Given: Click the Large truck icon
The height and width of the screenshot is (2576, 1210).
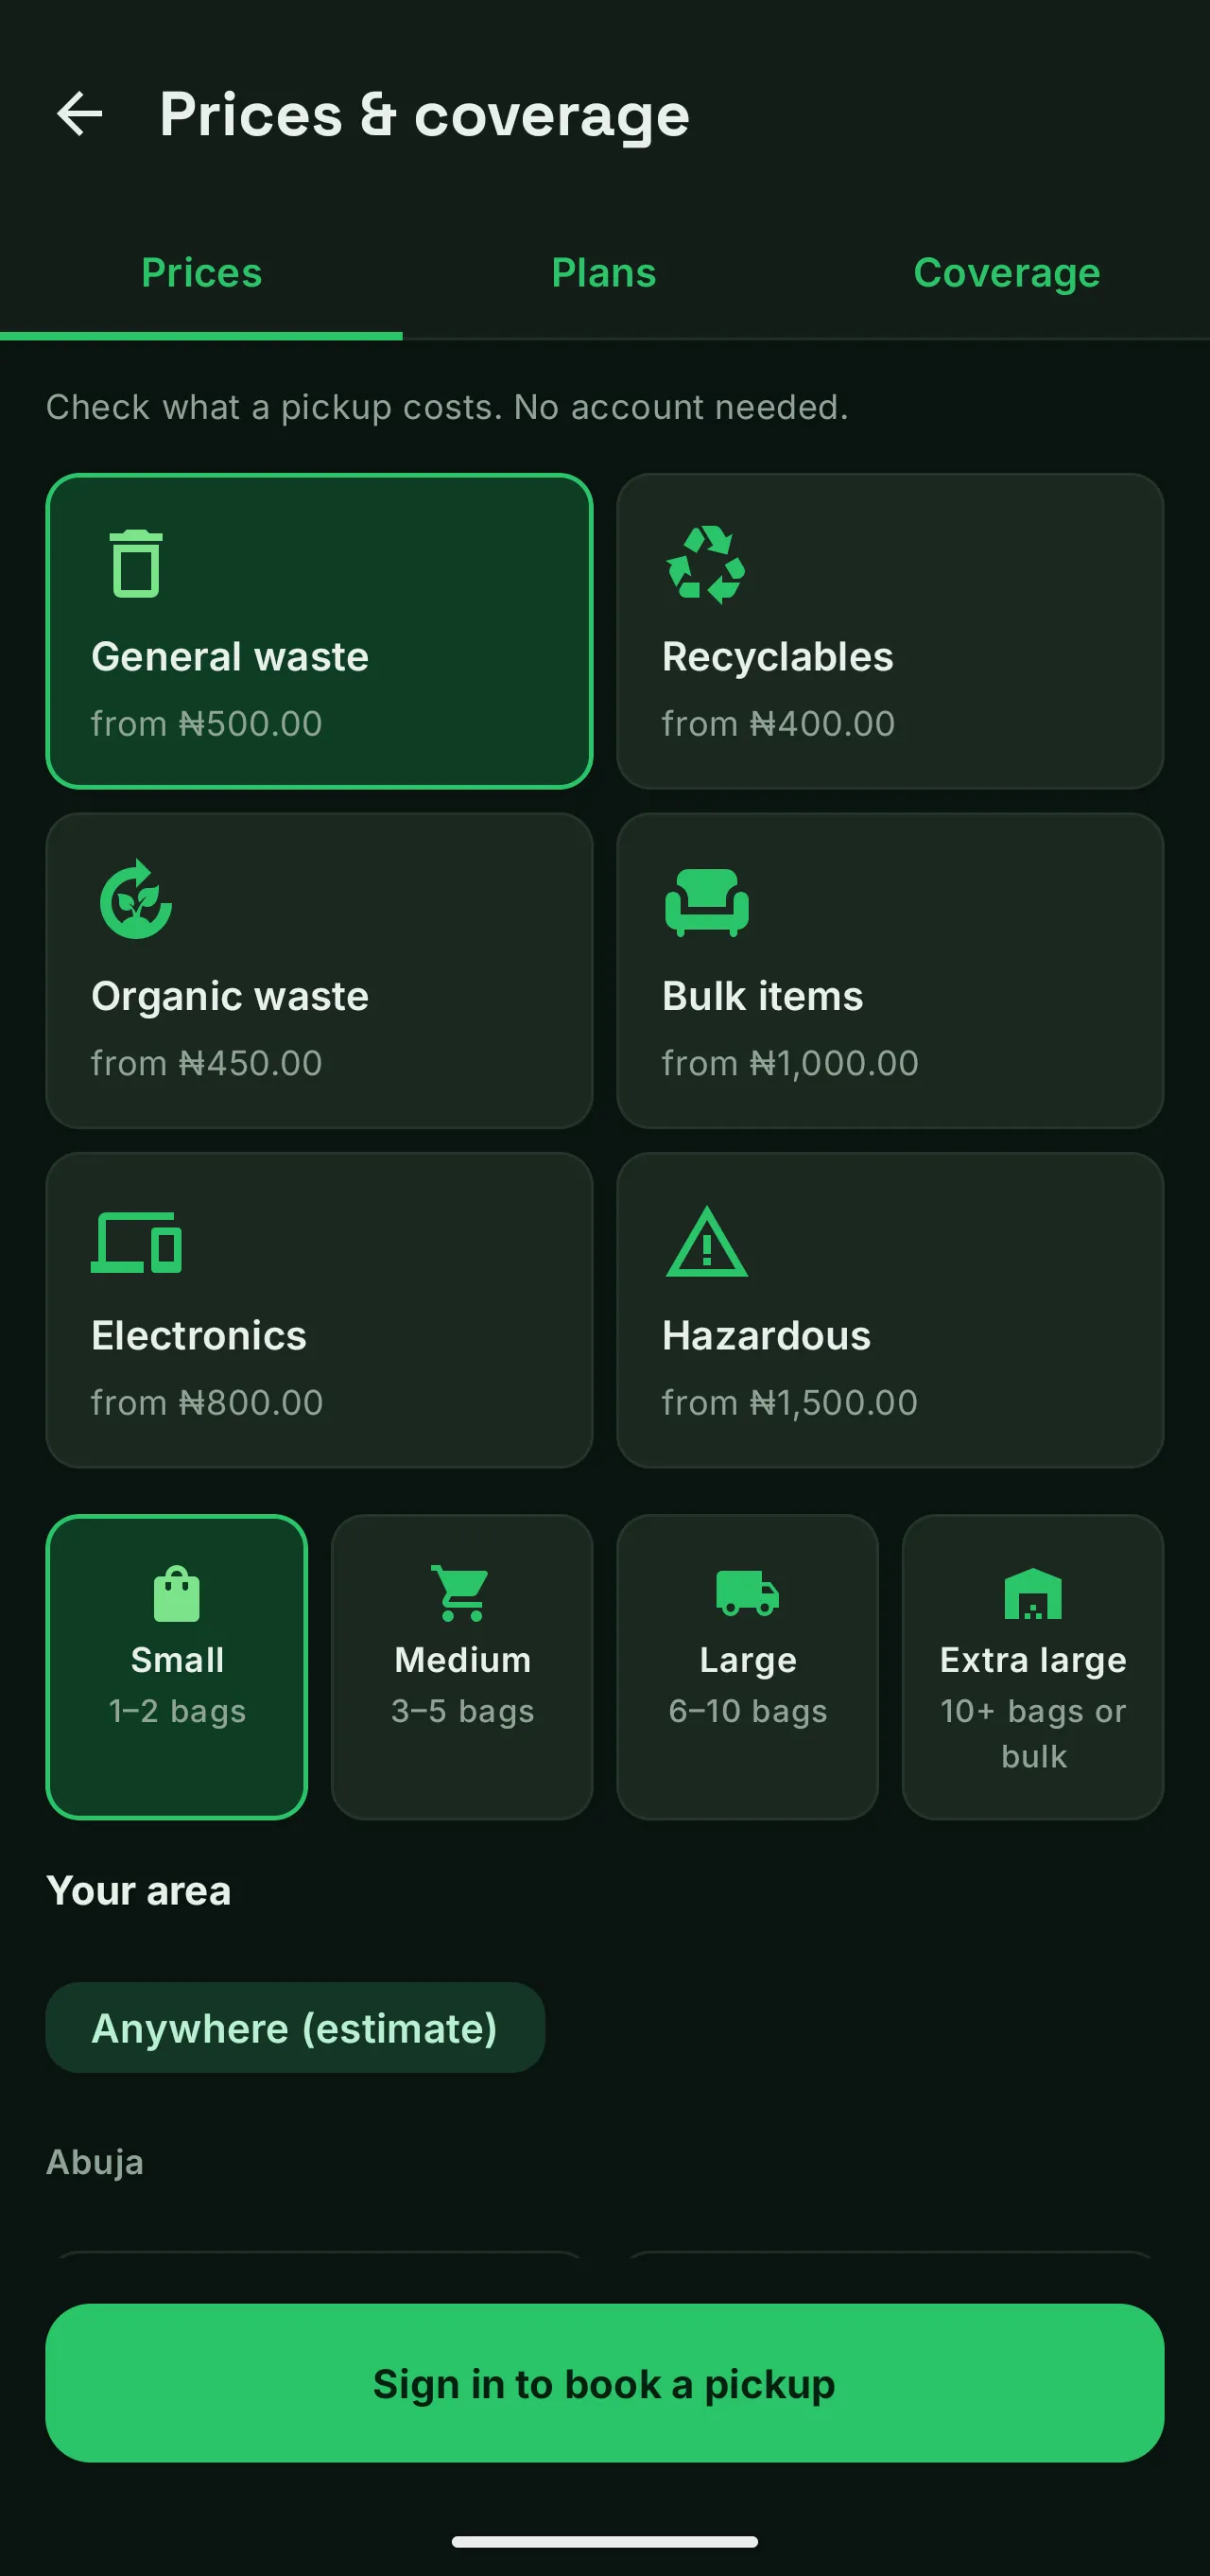Looking at the screenshot, I should (747, 1593).
